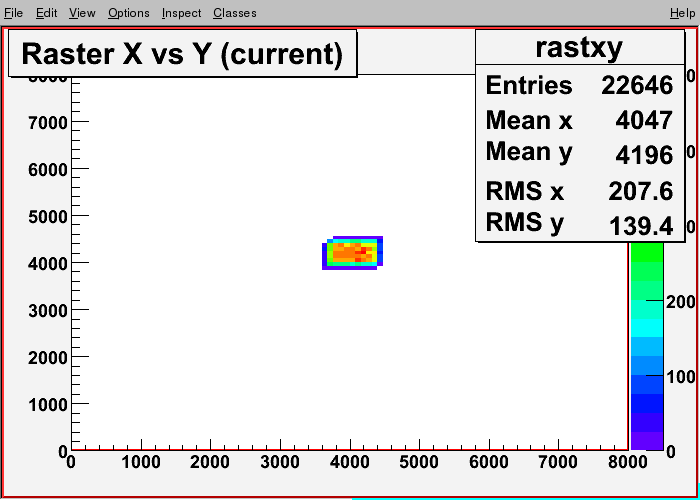The height and width of the screenshot is (500, 700).
Task: Click the 2000 label on the Y axis
Action: point(48,358)
